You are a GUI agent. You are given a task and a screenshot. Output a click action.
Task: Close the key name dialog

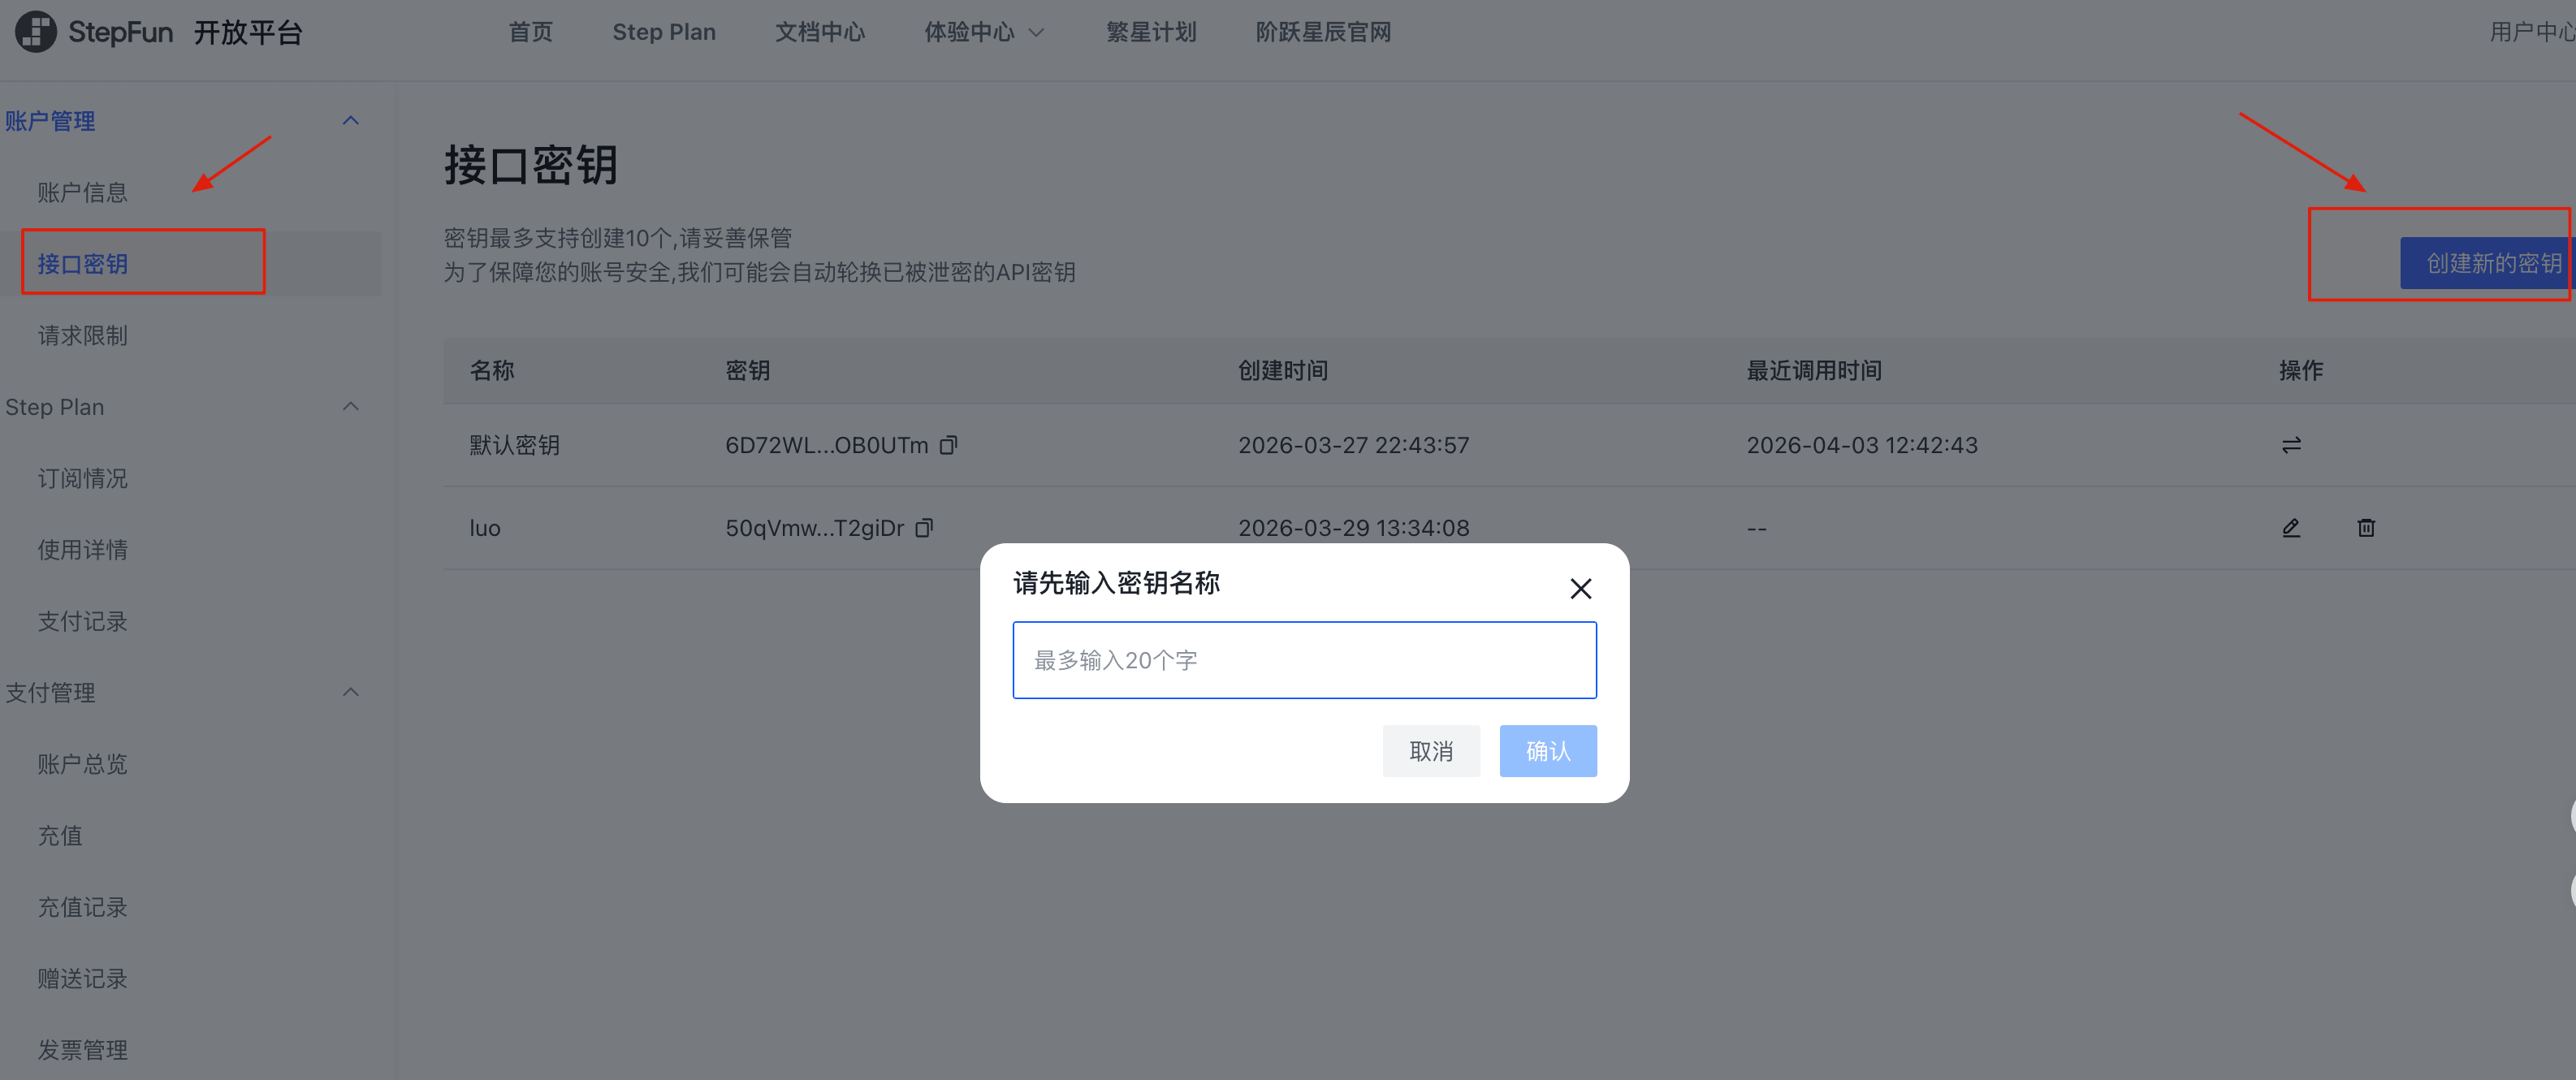tap(1580, 588)
